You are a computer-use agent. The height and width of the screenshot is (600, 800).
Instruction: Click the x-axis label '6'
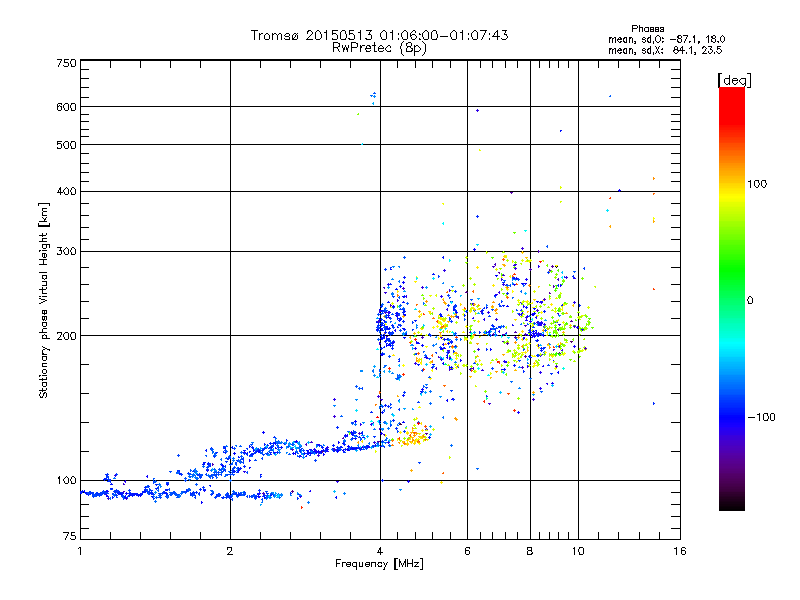click(x=467, y=551)
